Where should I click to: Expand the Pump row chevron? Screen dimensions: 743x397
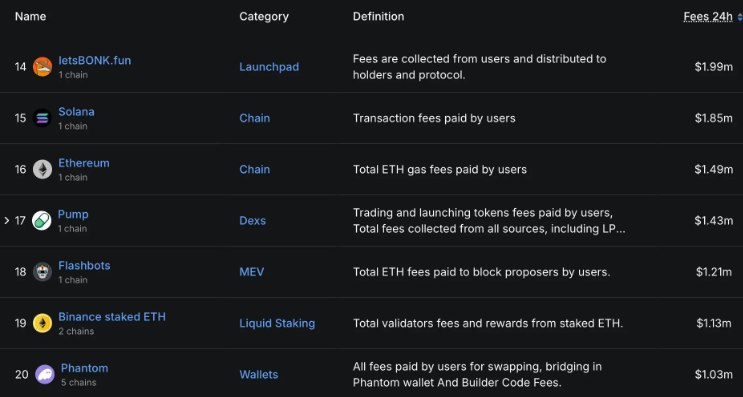pos(7,221)
